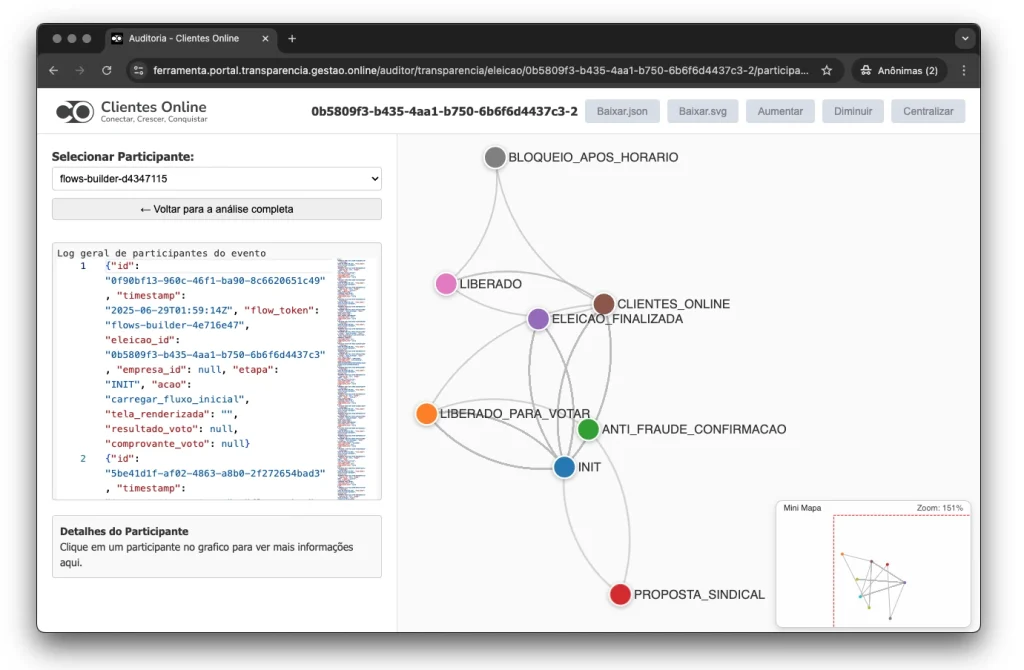Switch to the Auditoria - Clientes Online tab
This screenshot has height=670, width=1024.
(x=183, y=39)
